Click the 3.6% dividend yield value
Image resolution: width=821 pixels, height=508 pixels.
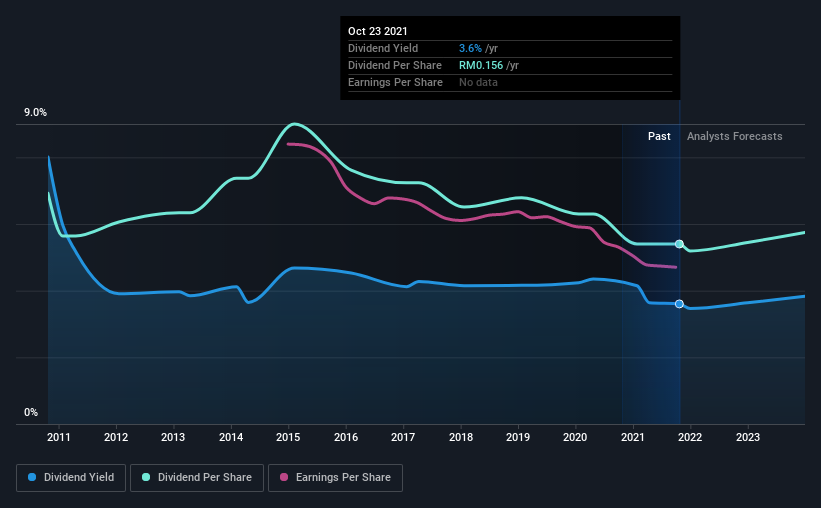[x=470, y=48]
